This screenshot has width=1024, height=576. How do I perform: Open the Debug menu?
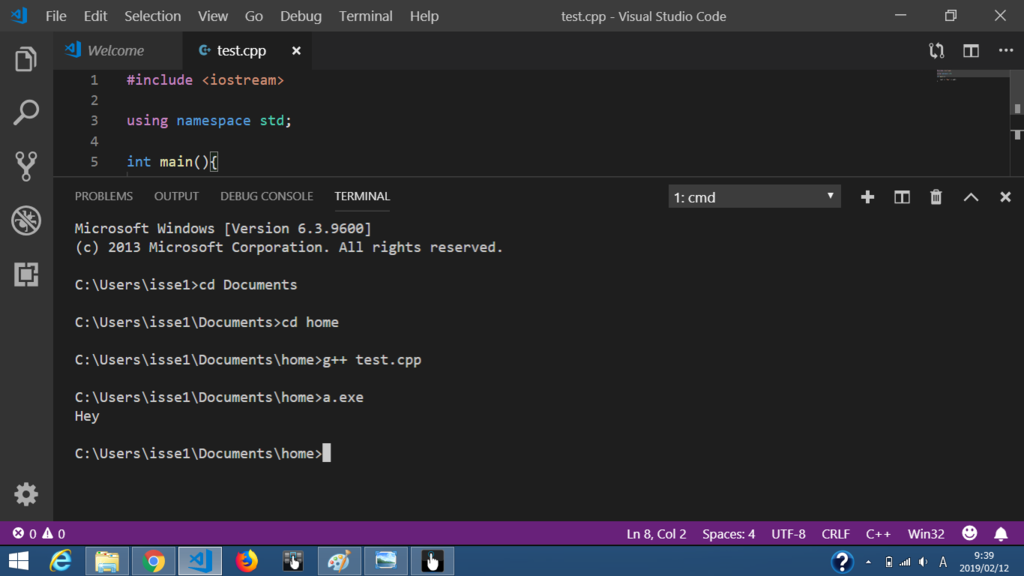300,16
